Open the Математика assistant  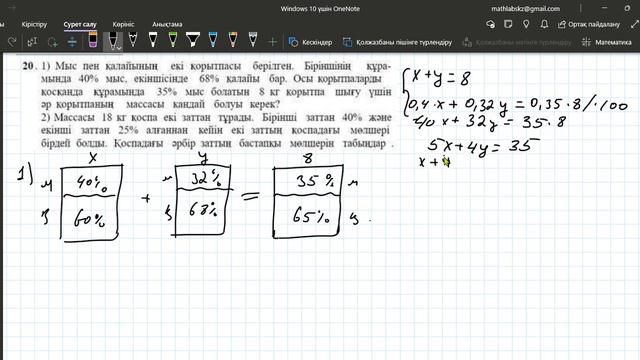click(x=607, y=42)
